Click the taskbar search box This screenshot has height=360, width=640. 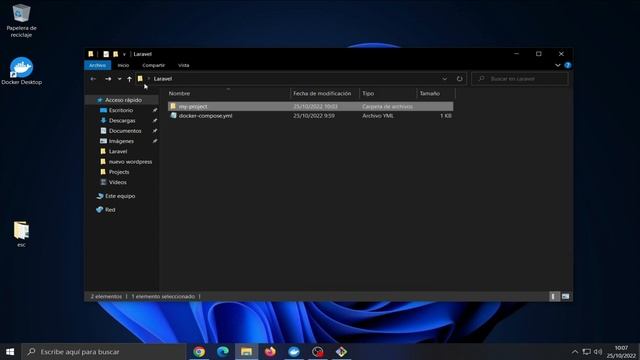click(104, 351)
